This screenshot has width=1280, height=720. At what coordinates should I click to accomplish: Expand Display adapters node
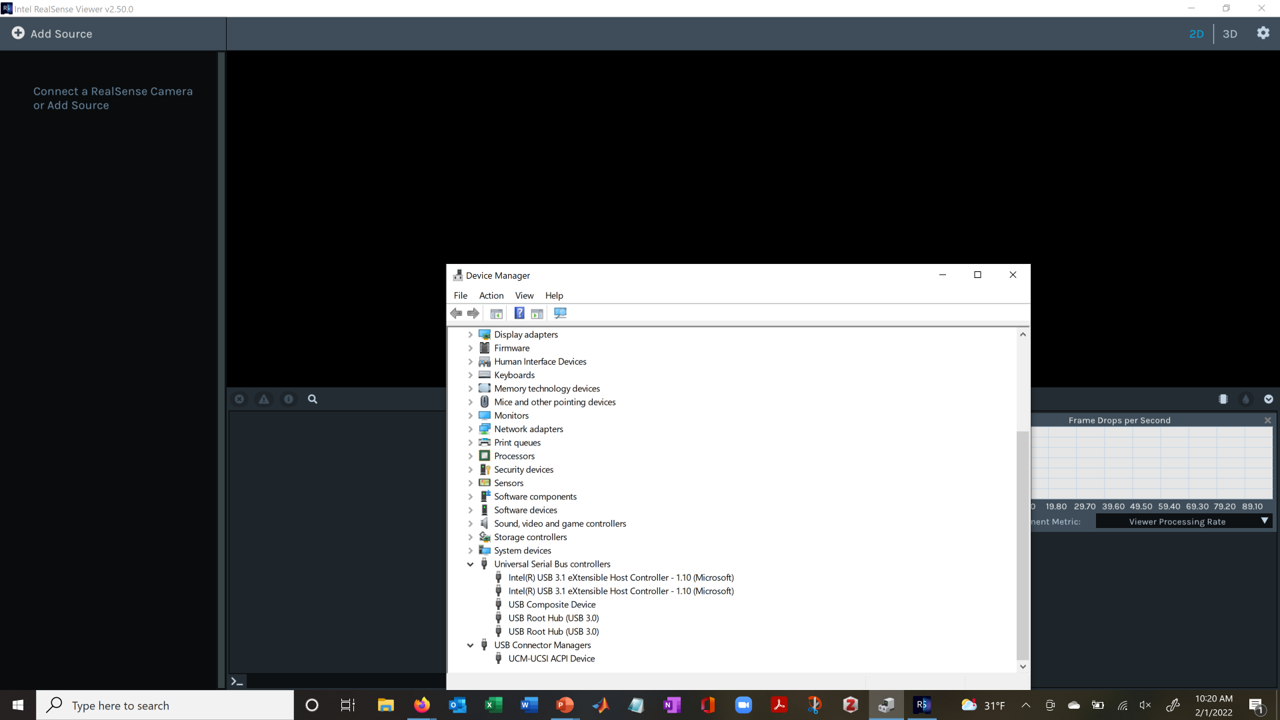tap(470, 335)
